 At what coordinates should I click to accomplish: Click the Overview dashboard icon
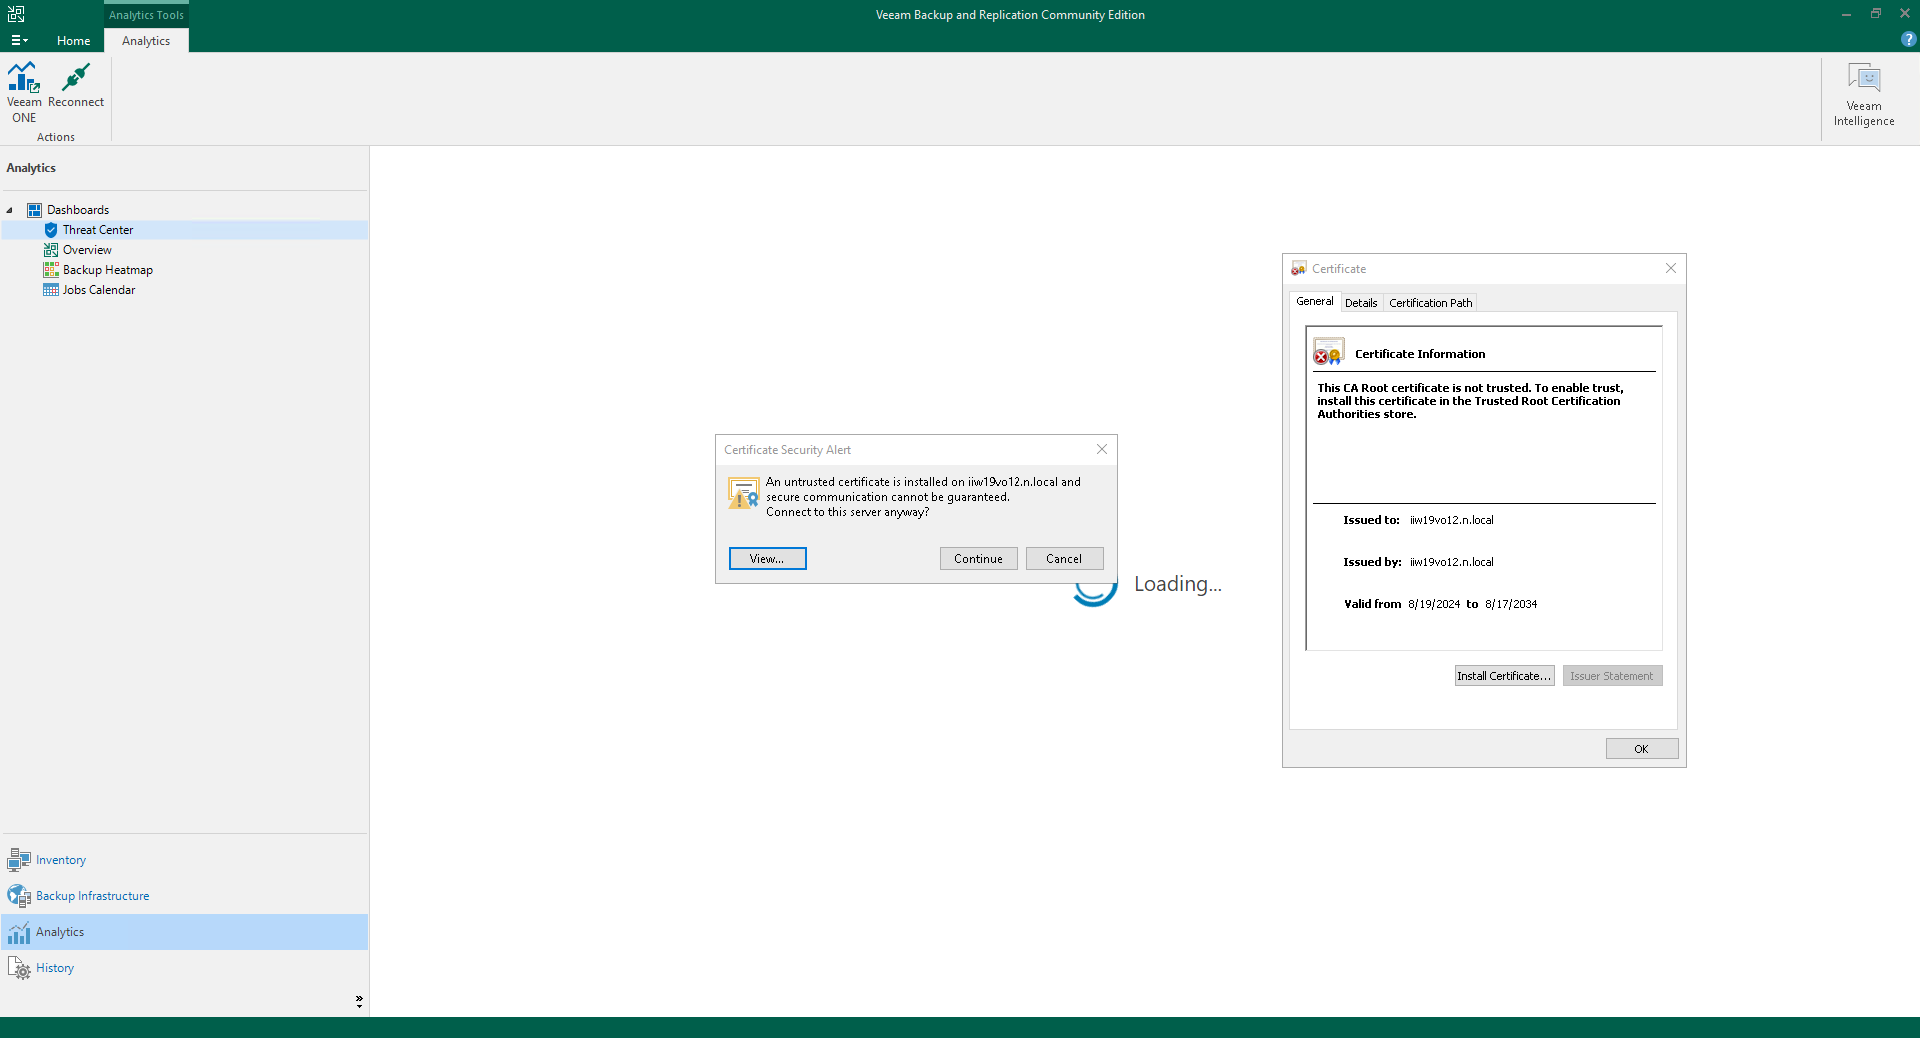tap(51, 250)
